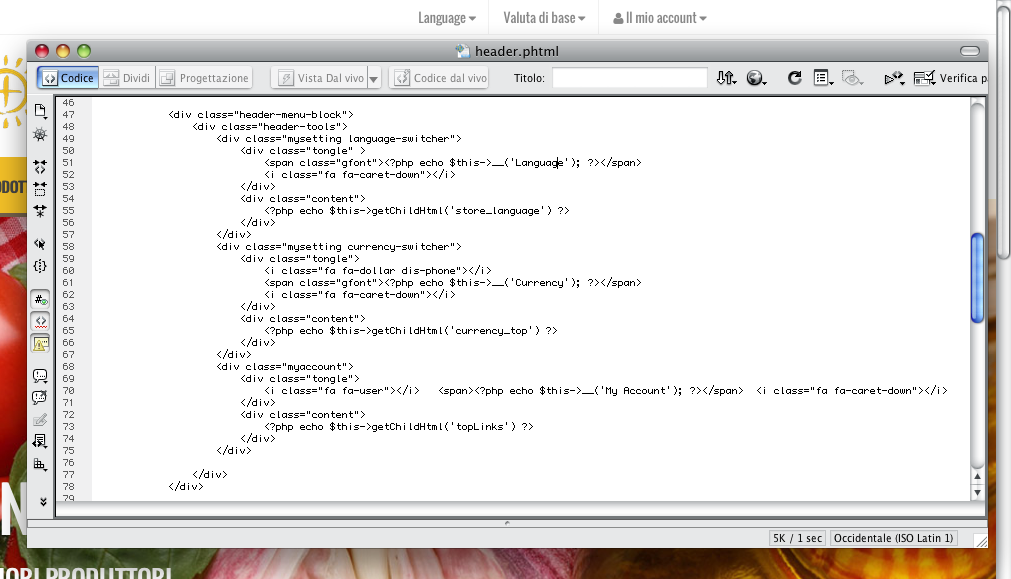Image resolution: width=1011 pixels, height=579 pixels.
Task: Click Collapse Full Tag icon
Action: (40, 167)
